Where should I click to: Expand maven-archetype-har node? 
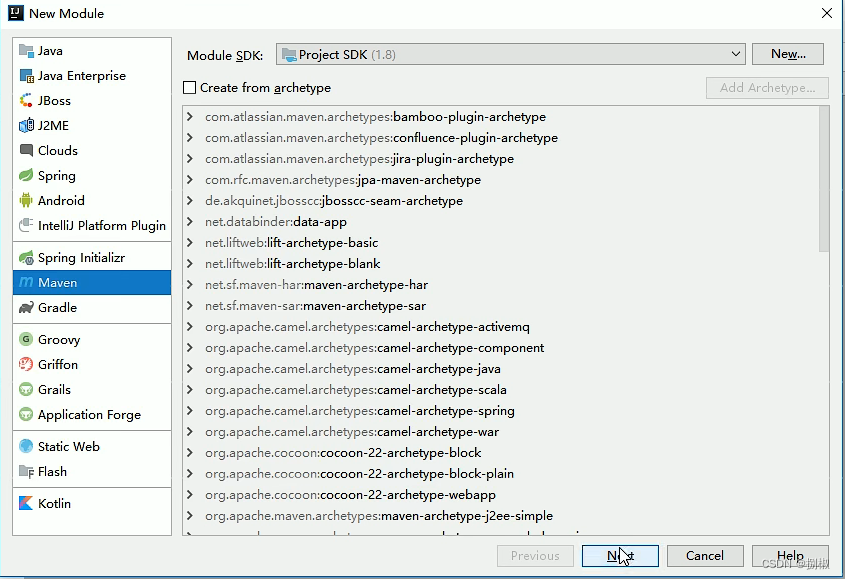click(x=190, y=285)
